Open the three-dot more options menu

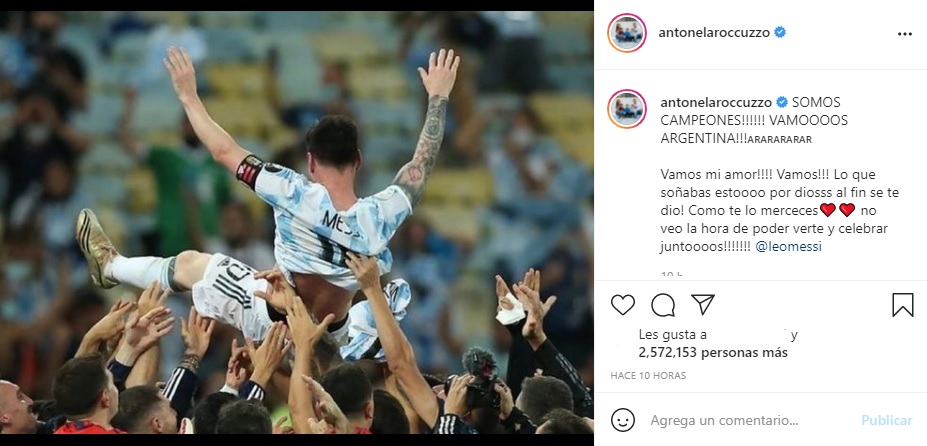(905, 34)
